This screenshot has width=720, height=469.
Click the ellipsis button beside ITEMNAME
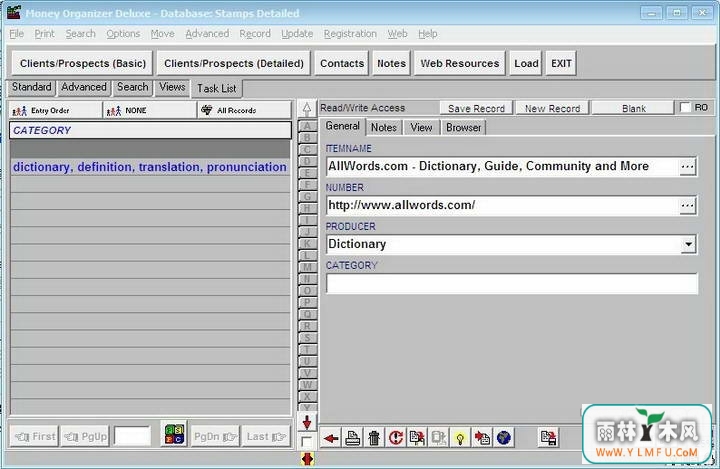[687, 166]
